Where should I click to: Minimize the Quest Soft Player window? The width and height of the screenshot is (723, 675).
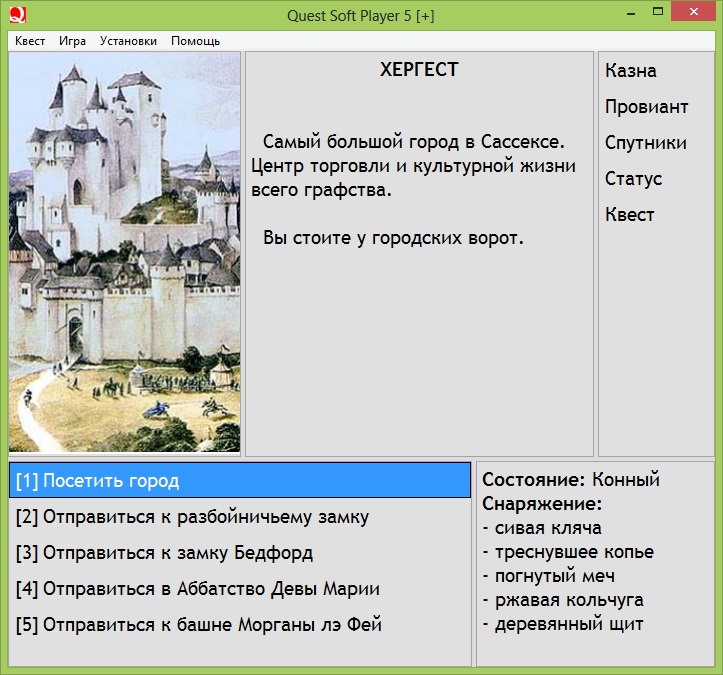[631, 12]
